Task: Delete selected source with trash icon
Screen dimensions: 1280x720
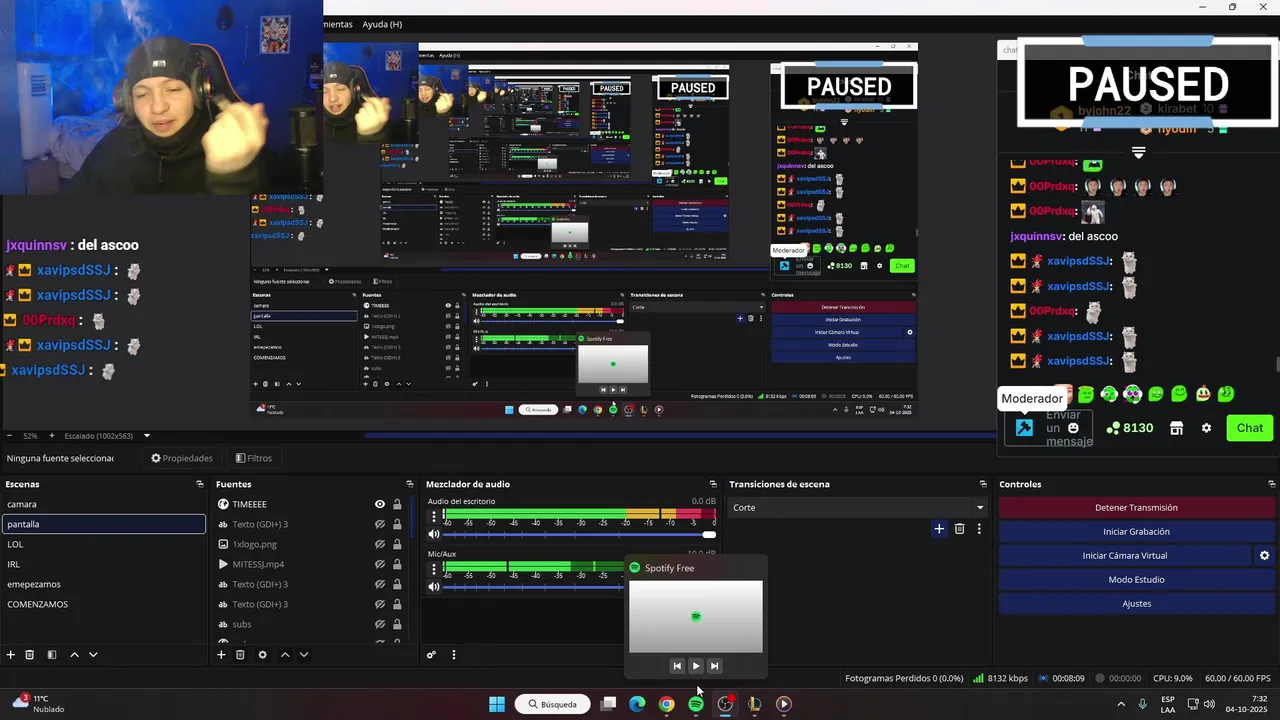Action: click(x=240, y=655)
